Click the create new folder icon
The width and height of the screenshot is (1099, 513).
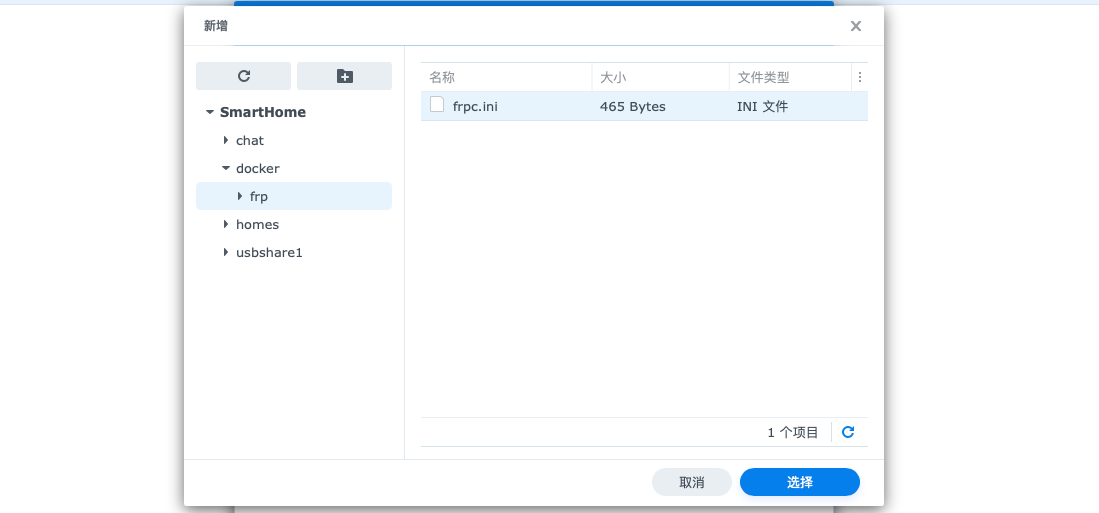344,76
